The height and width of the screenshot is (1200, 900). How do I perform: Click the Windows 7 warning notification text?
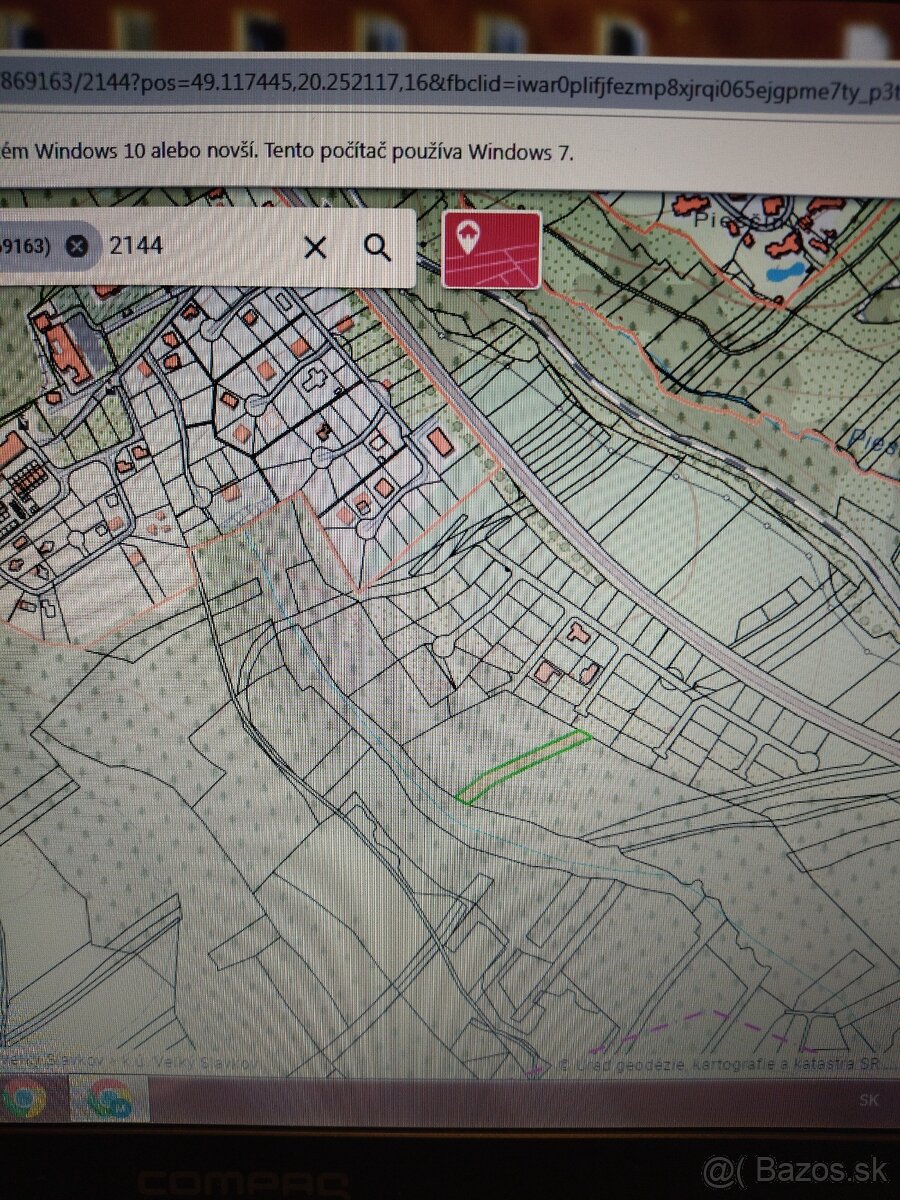click(287, 153)
